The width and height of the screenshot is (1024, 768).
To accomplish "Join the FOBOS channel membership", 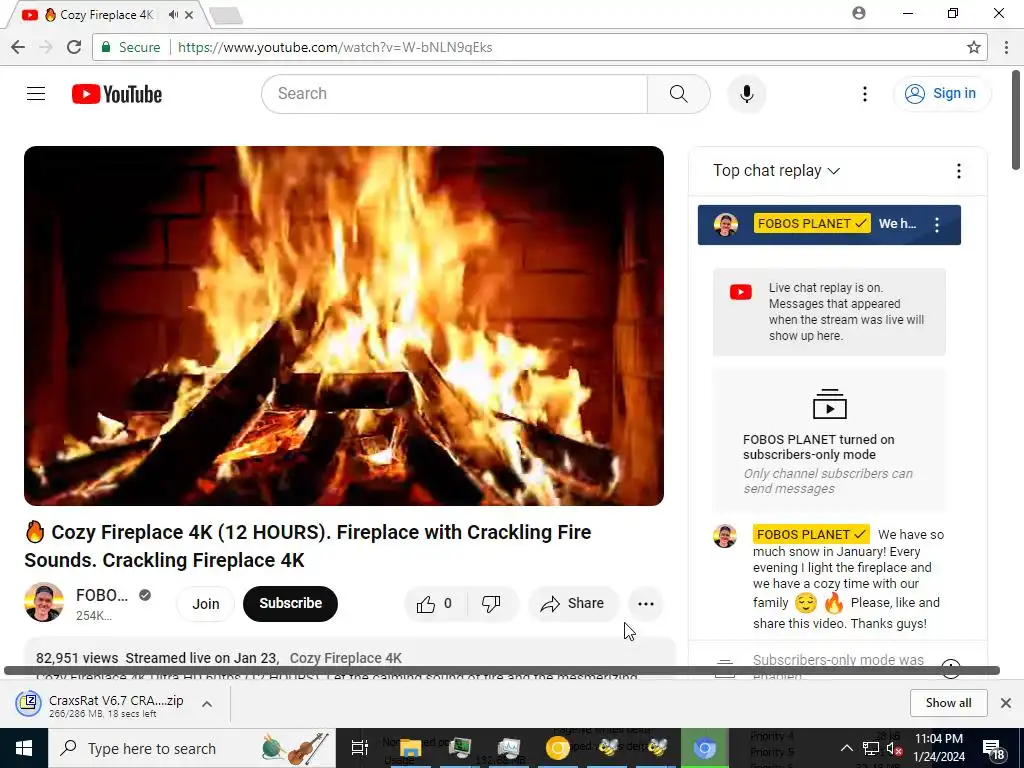I will point(206,603).
